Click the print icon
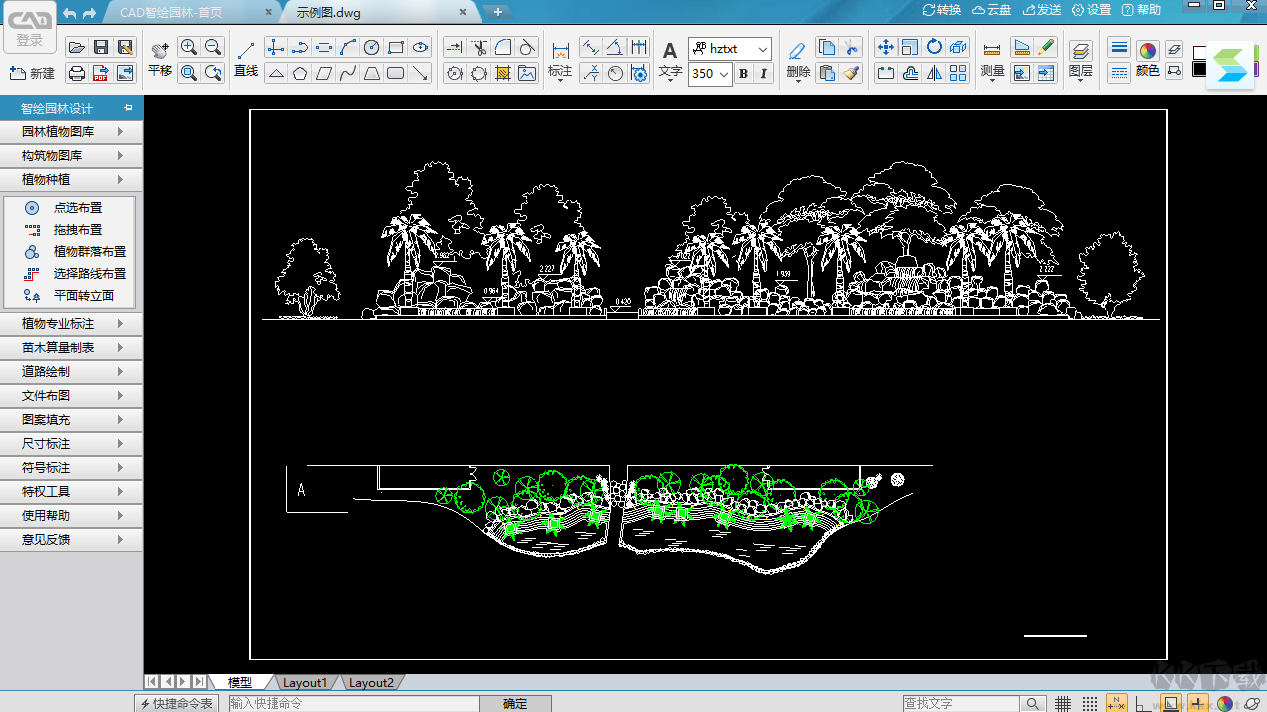 click(77, 73)
